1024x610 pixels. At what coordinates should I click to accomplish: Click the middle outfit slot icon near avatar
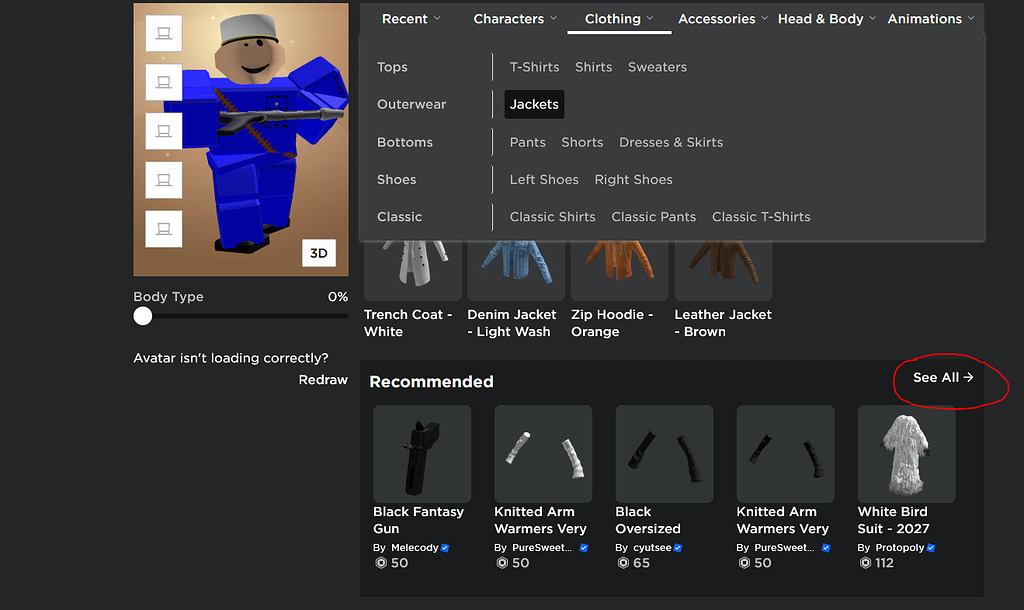pyautogui.click(x=163, y=131)
